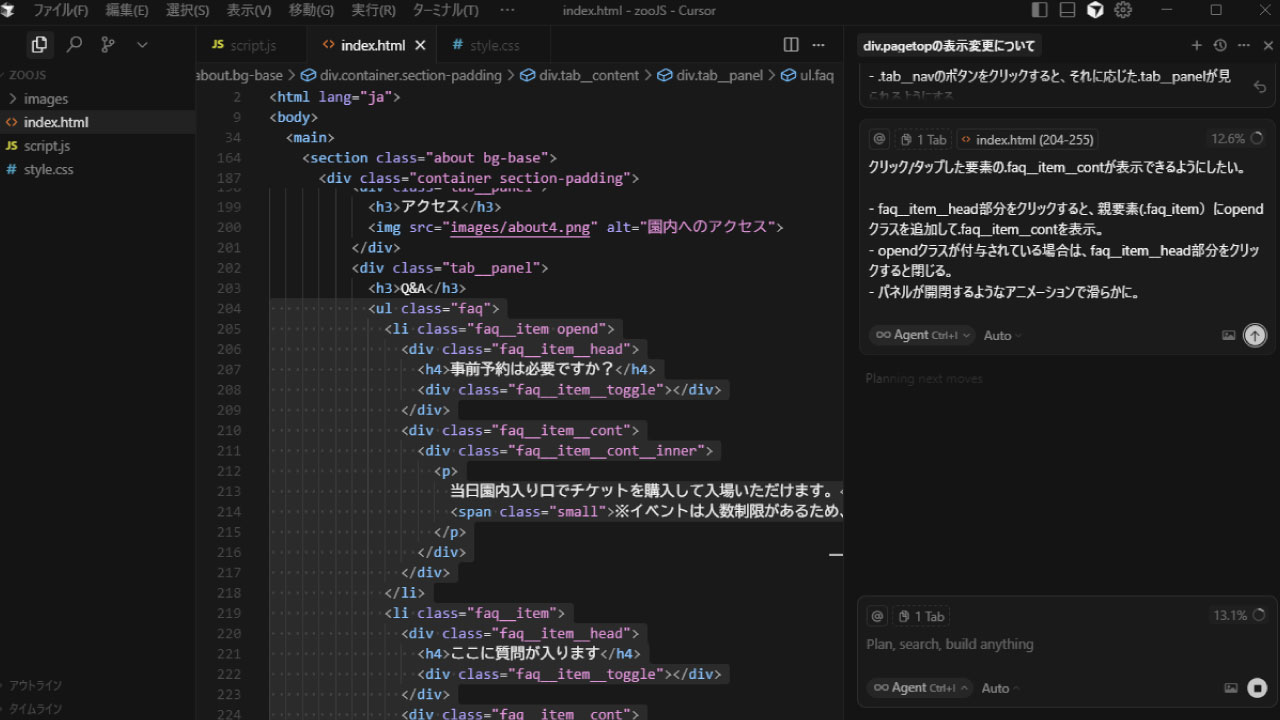This screenshot has width=1280, height=720.
Task: Open the Auto model dropdown in new prompt box
Action: [1001, 688]
